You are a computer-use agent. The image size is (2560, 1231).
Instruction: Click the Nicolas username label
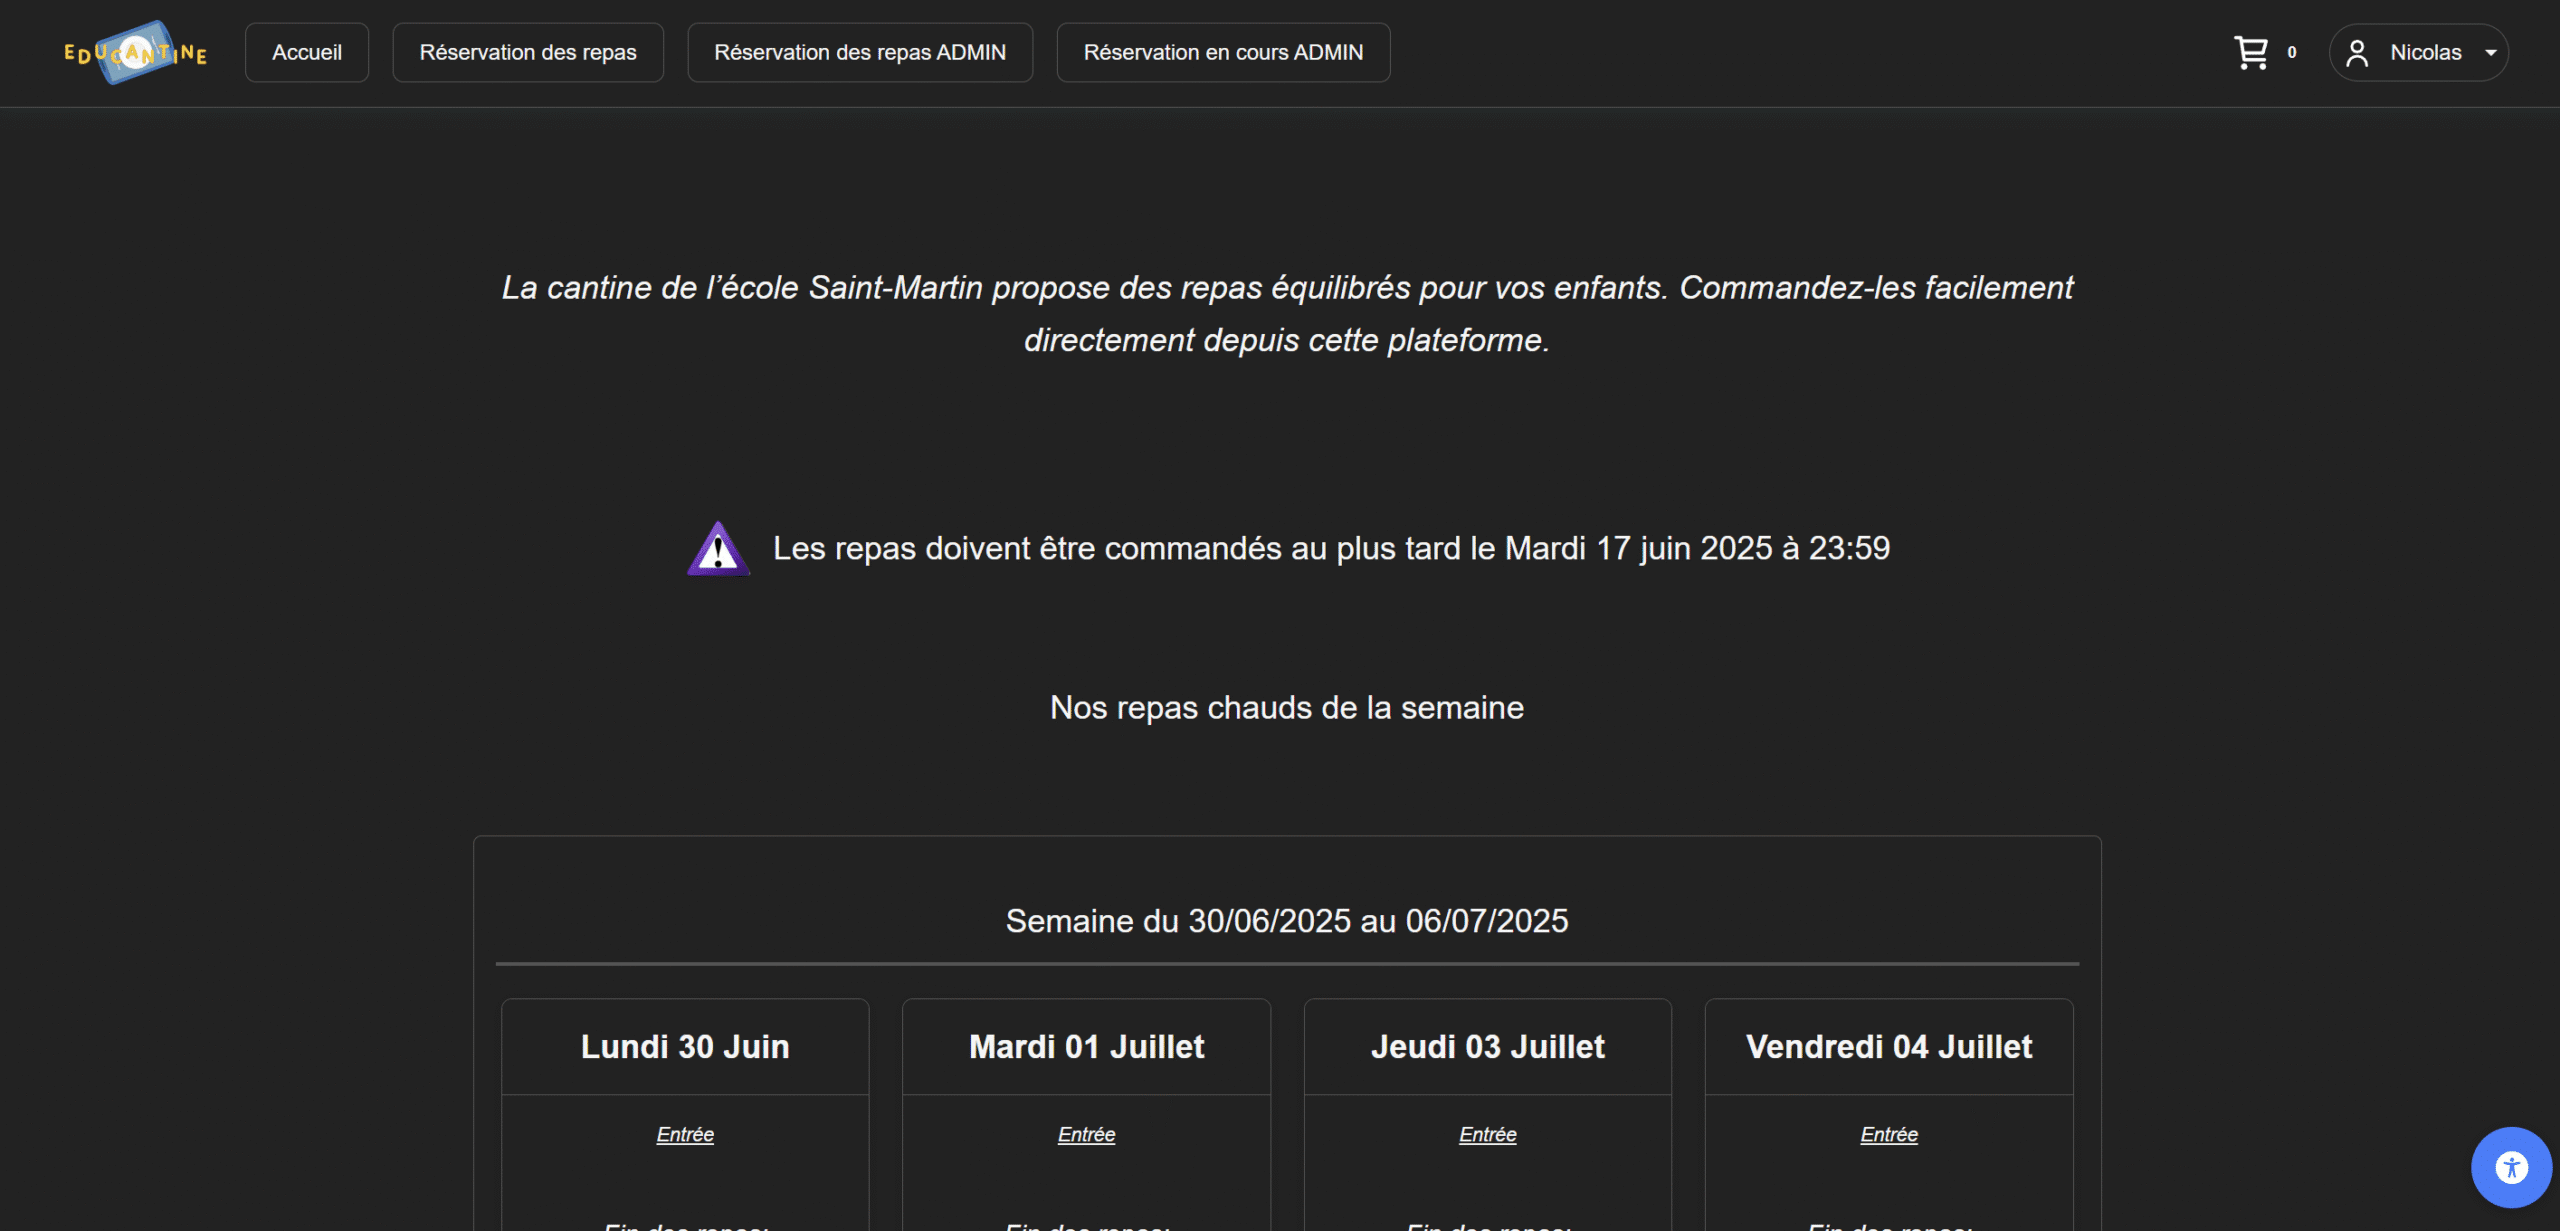pos(2425,53)
